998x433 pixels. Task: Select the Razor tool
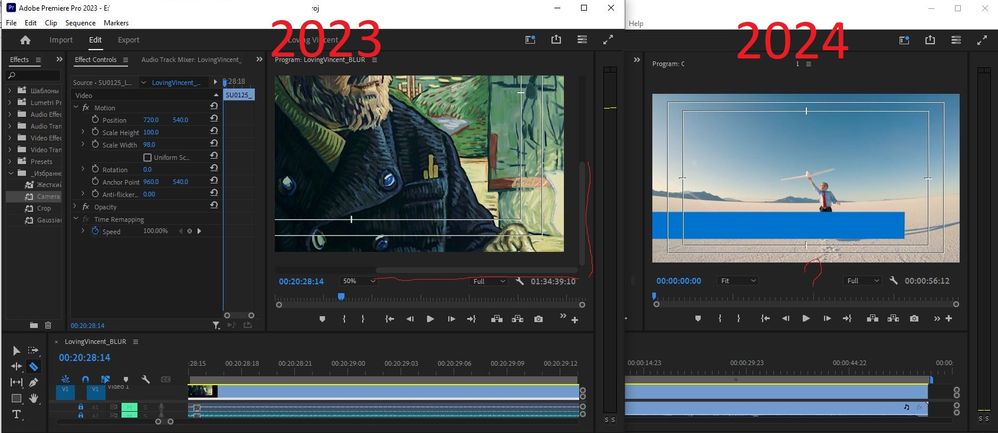click(33, 366)
